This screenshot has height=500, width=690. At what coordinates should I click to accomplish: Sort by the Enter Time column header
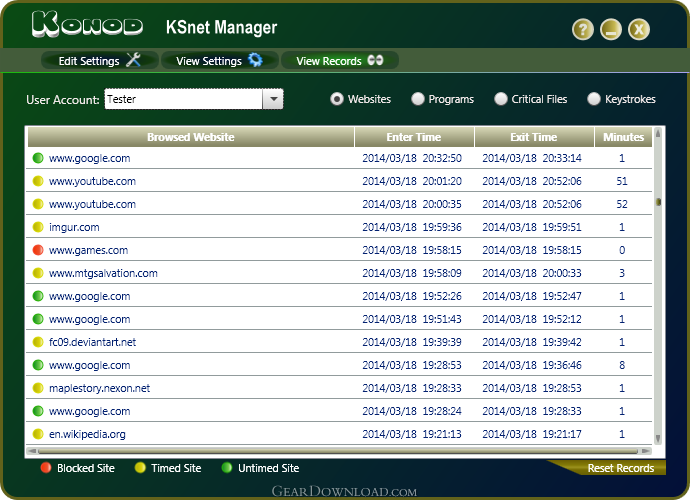tap(414, 137)
